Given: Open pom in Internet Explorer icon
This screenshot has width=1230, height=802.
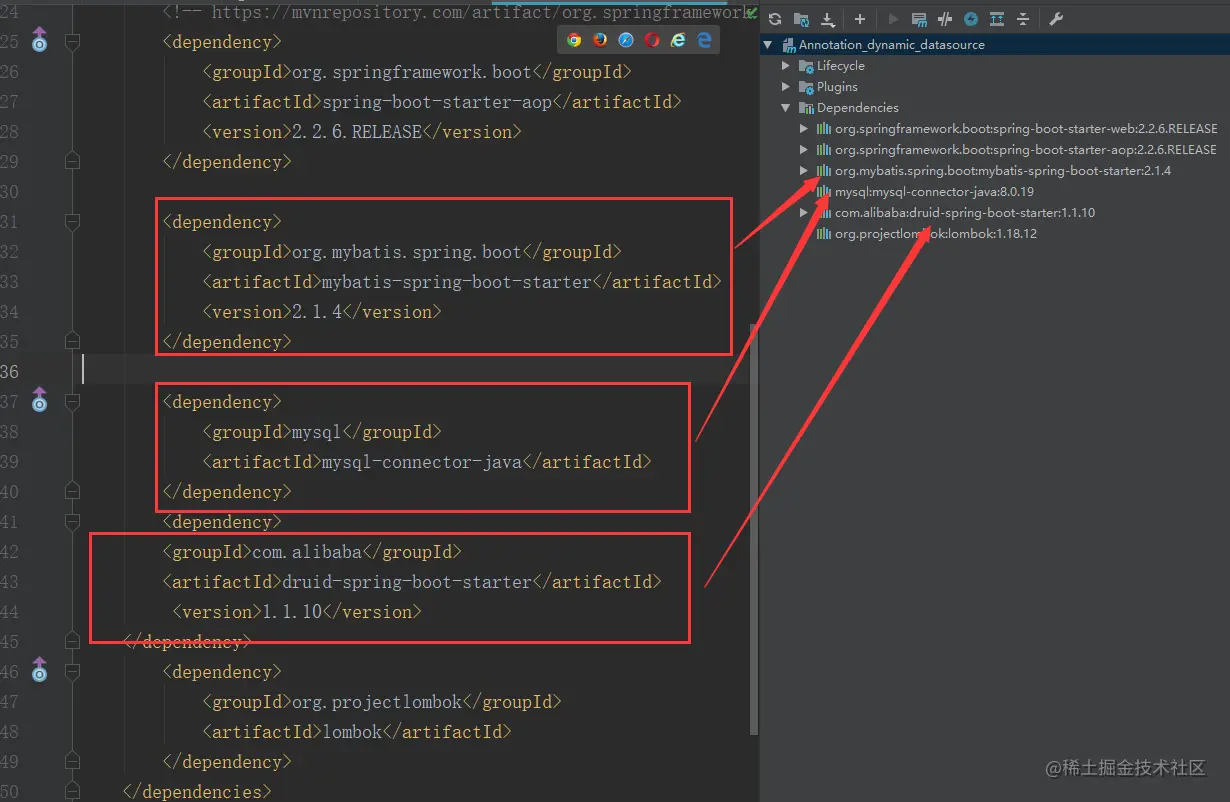Looking at the screenshot, I should [x=678, y=40].
